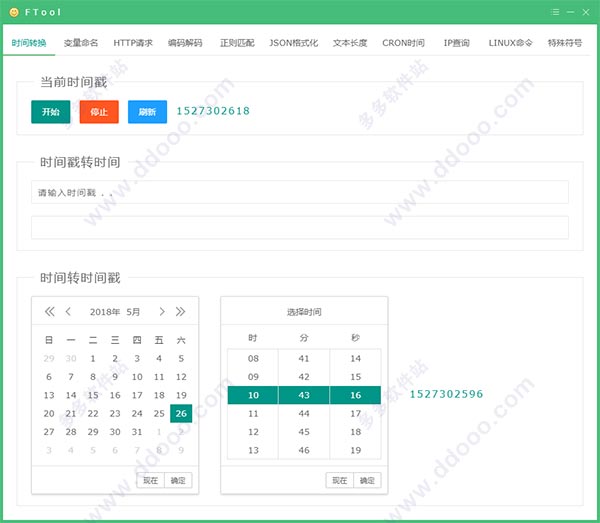Click 现在 button in time picker
The width and height of the screenshot is (600, 523).
(x=339, y=480)
